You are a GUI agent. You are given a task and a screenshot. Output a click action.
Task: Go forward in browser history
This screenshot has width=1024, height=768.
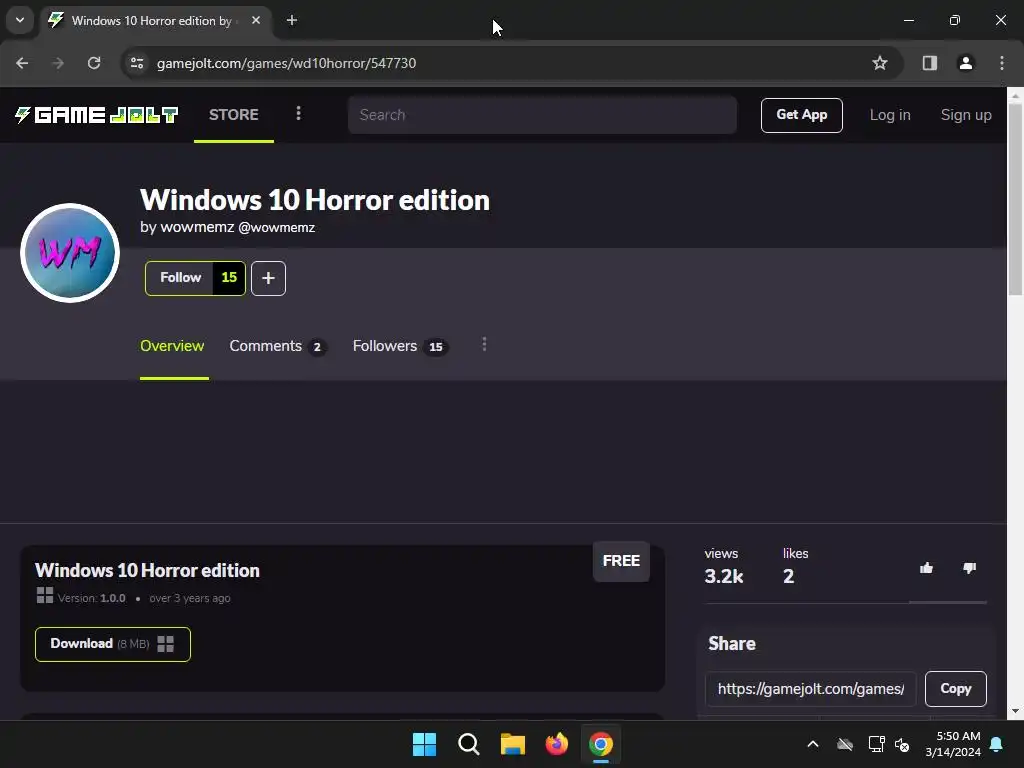(x=58, y=63)
